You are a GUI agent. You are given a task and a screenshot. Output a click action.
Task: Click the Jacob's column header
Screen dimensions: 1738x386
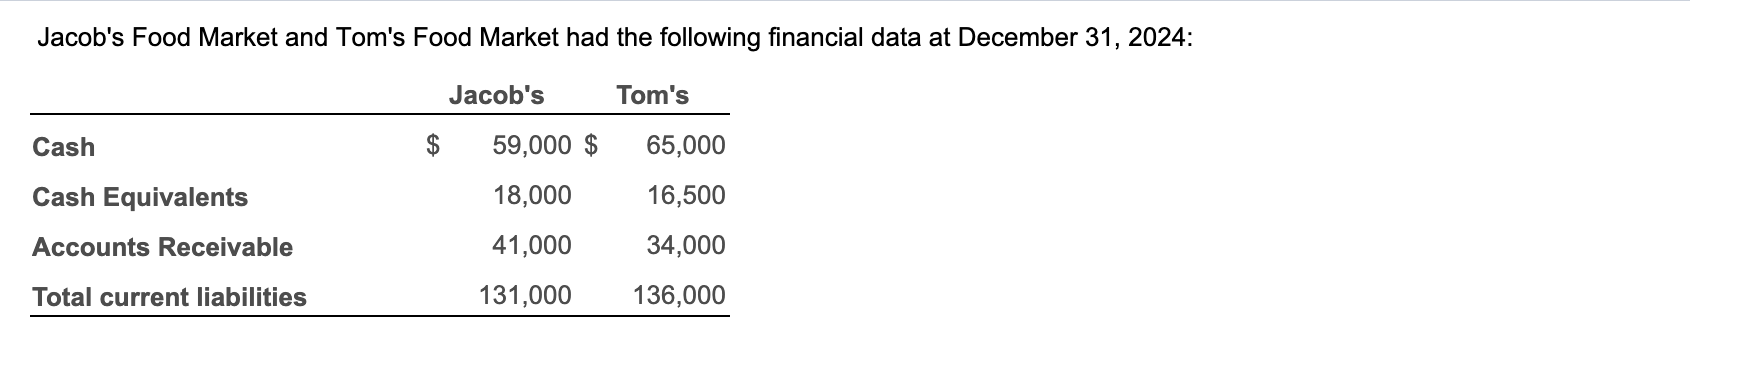[x=496, y=95]
